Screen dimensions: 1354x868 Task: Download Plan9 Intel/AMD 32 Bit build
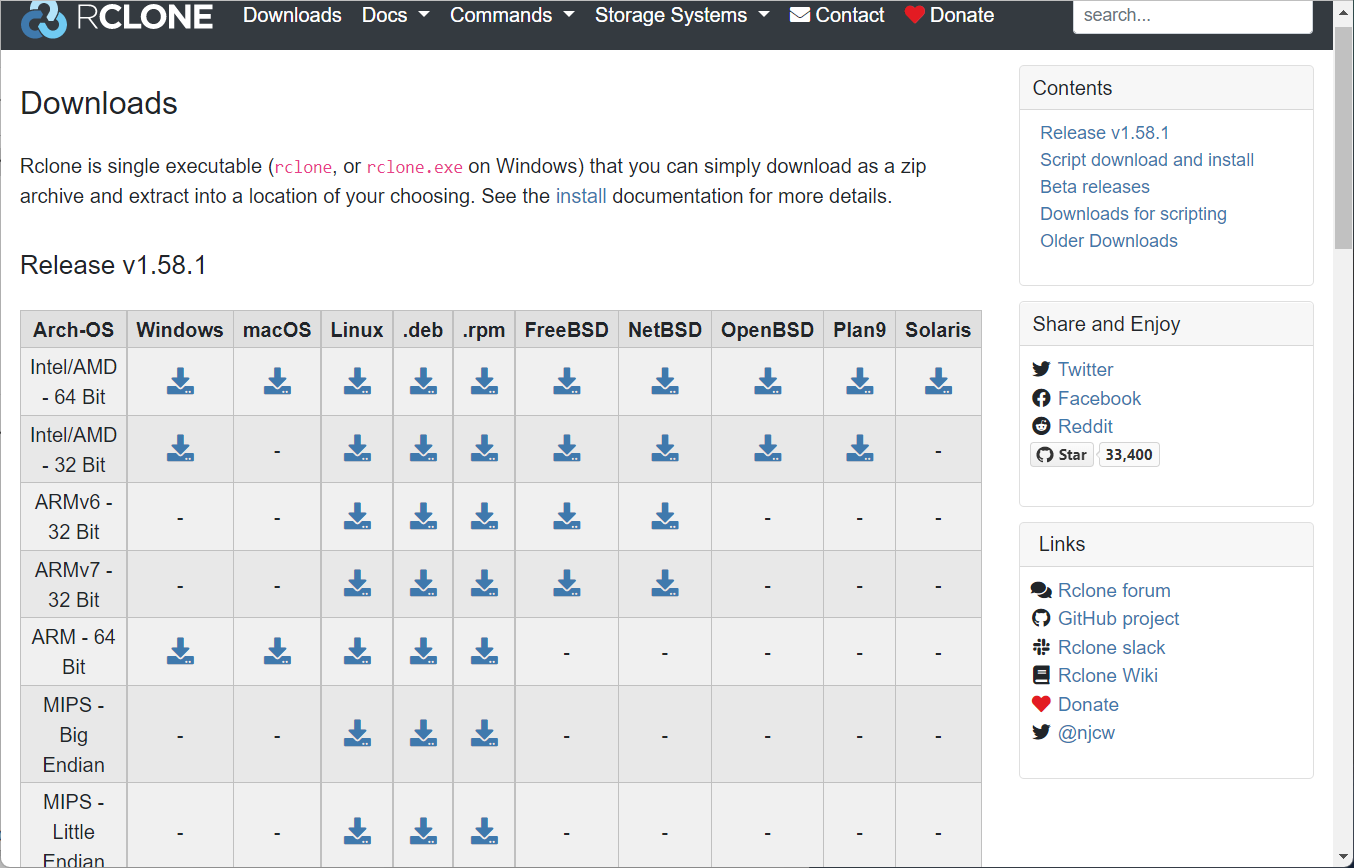click(x=860, y=448)
